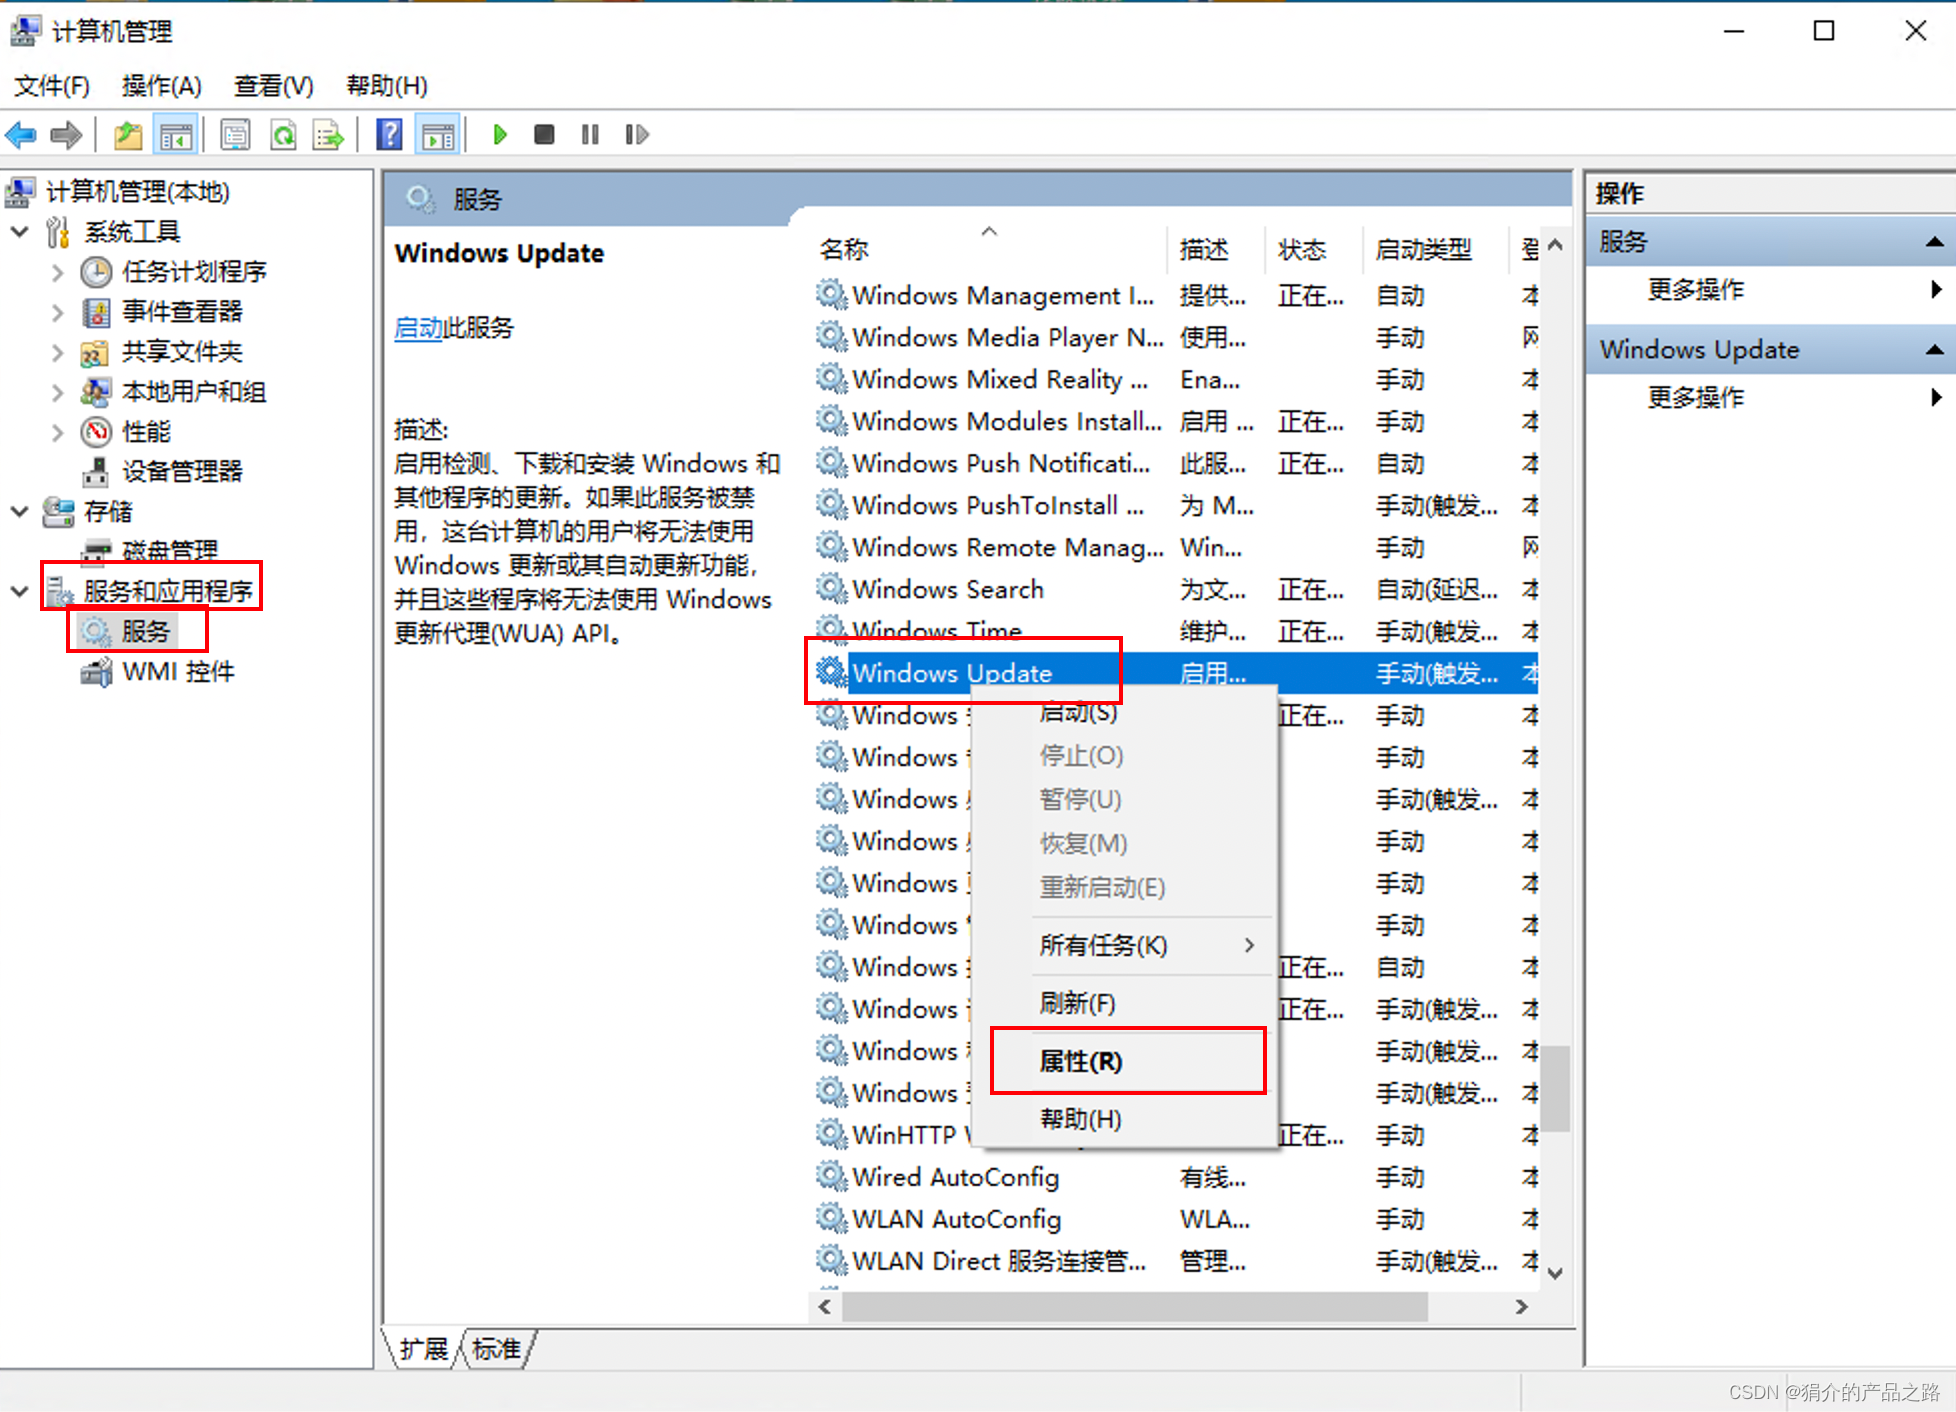Collapse the 系统工具 tree node

tap(19, 232)
